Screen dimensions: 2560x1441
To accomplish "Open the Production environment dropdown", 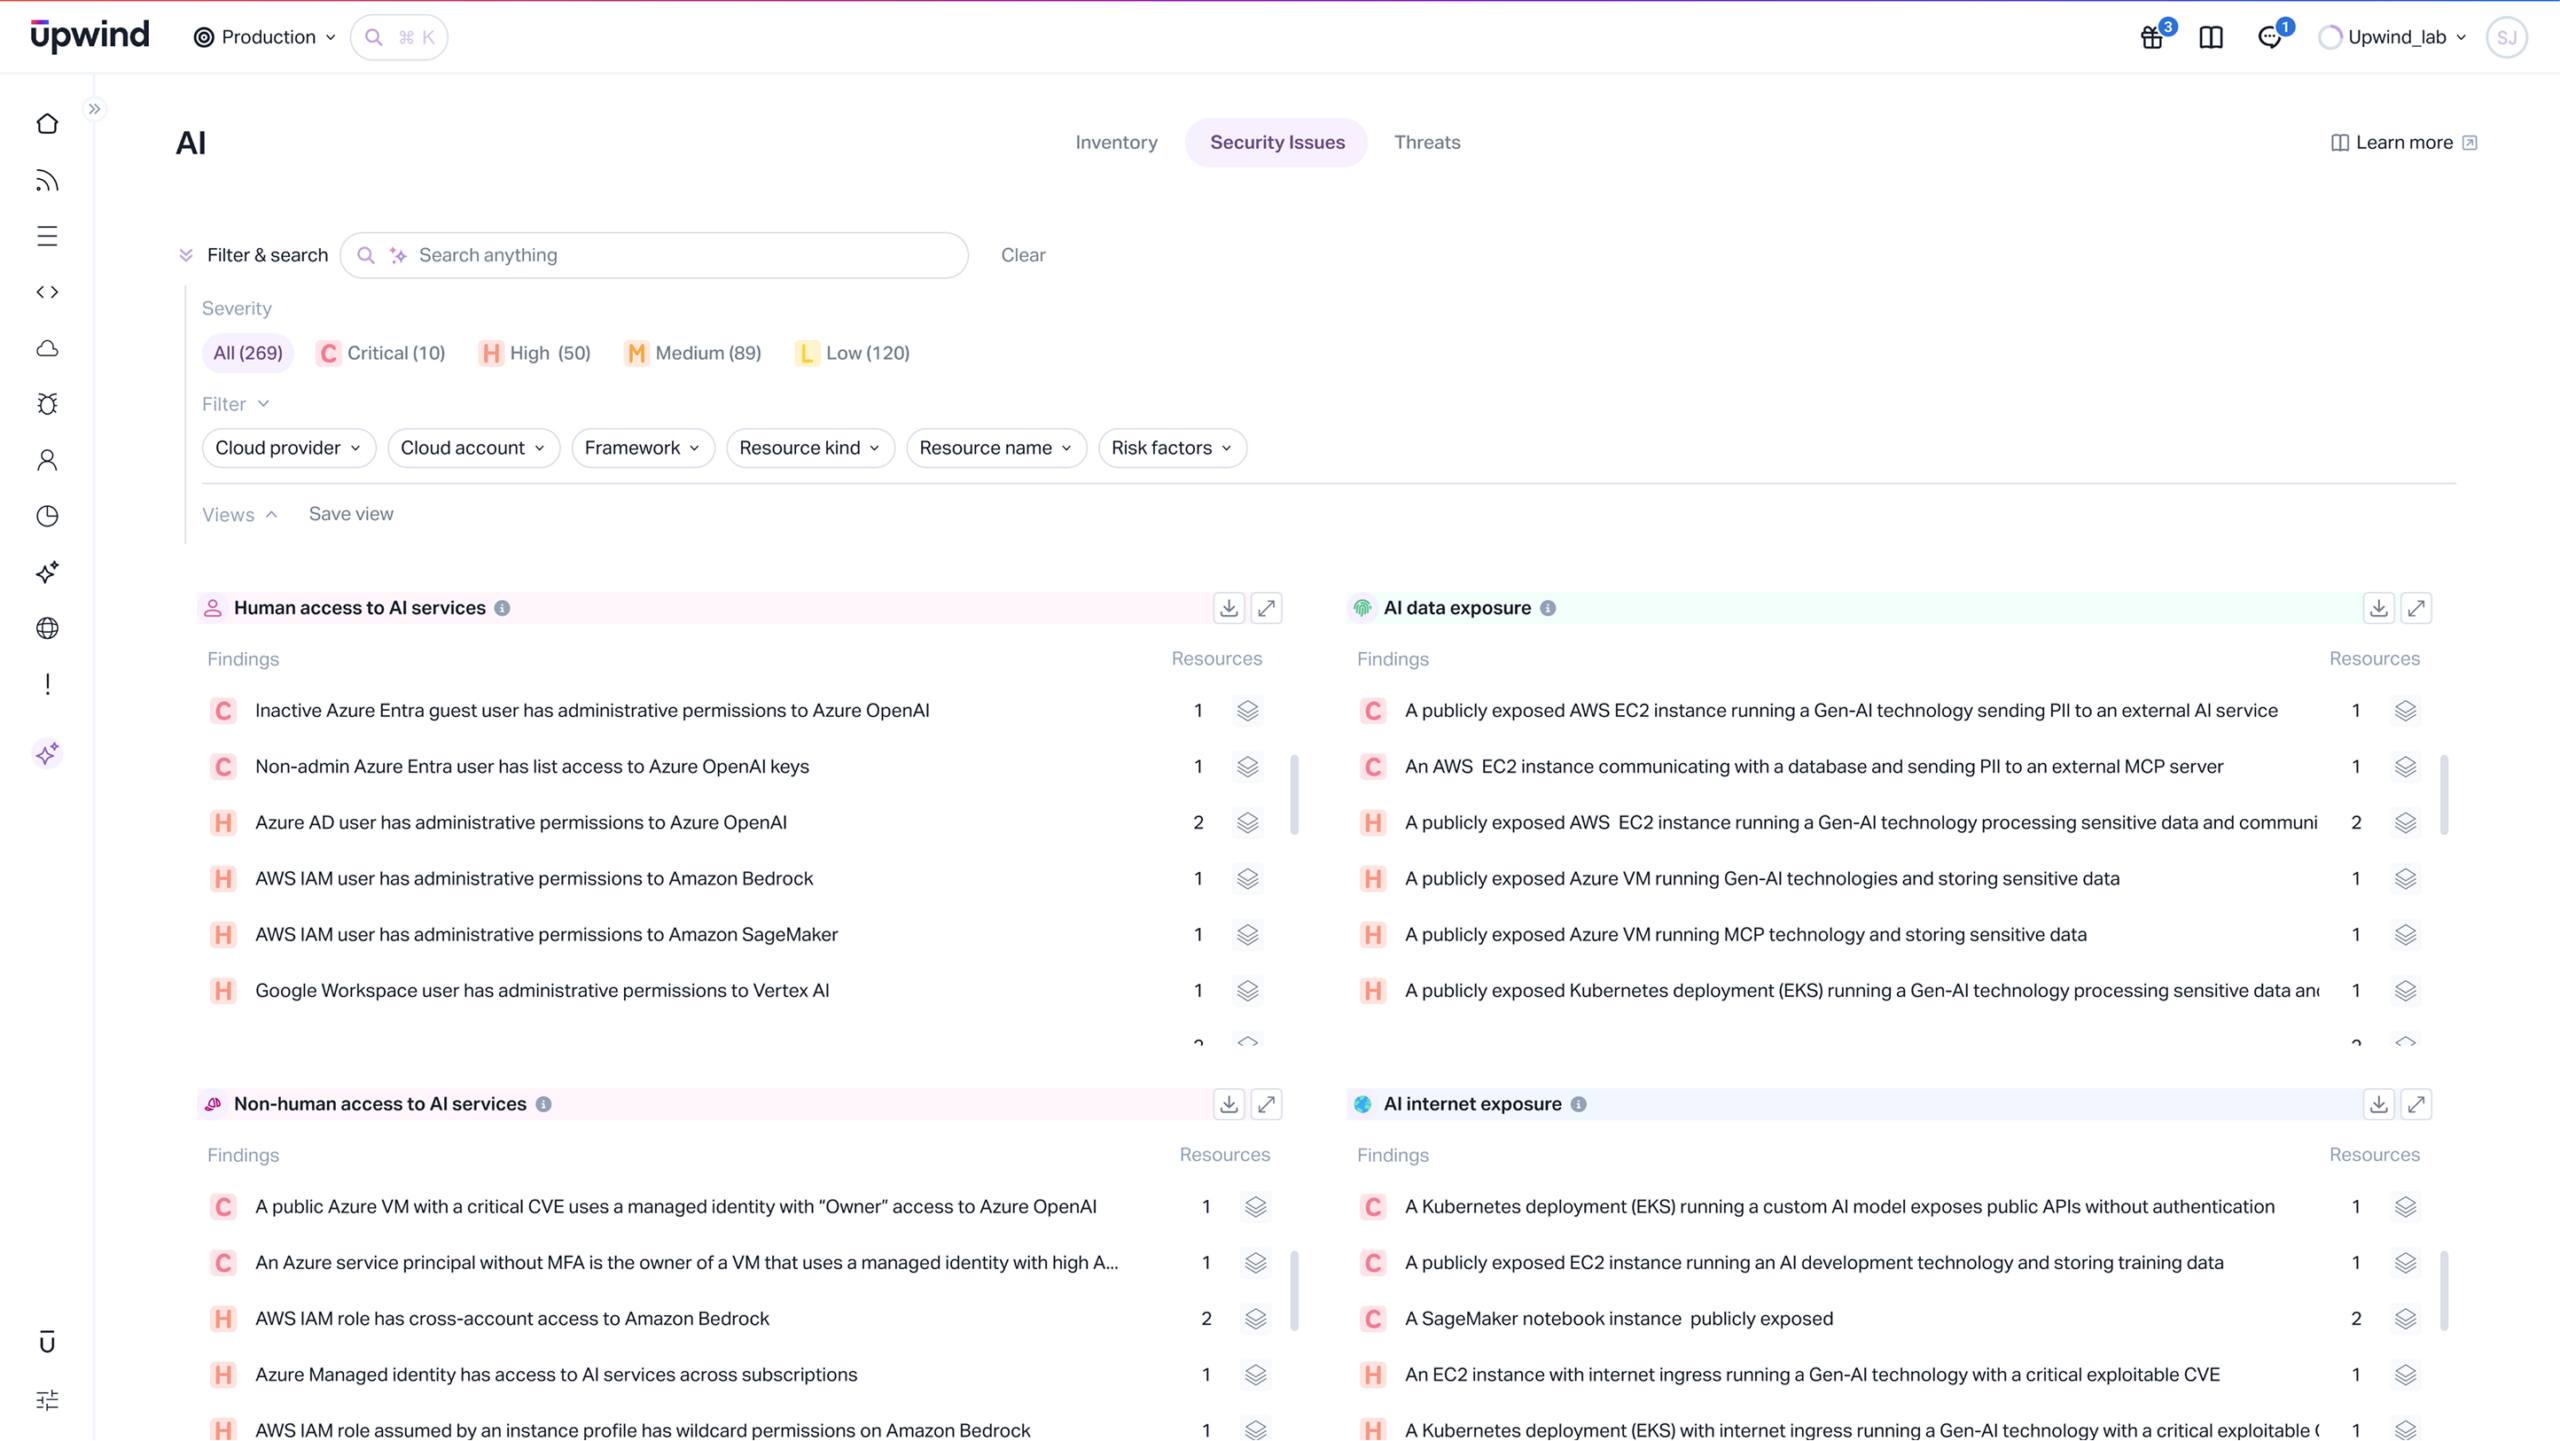I will 265,37.
